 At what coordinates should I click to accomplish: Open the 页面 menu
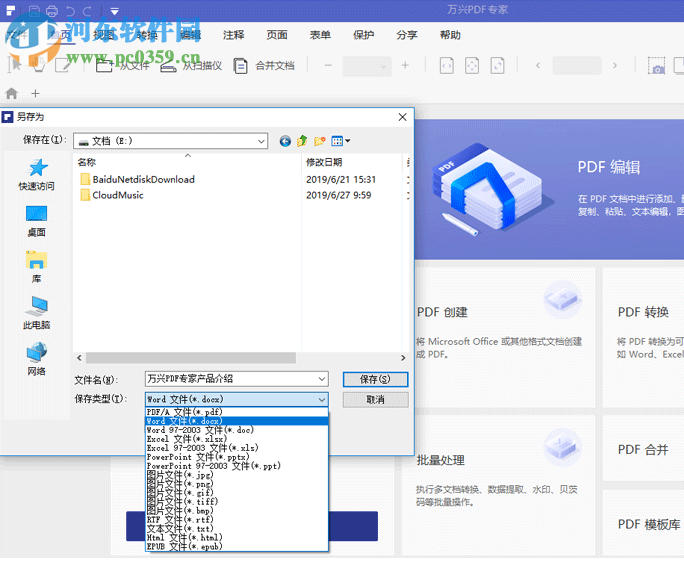click(x=277, y=35)
